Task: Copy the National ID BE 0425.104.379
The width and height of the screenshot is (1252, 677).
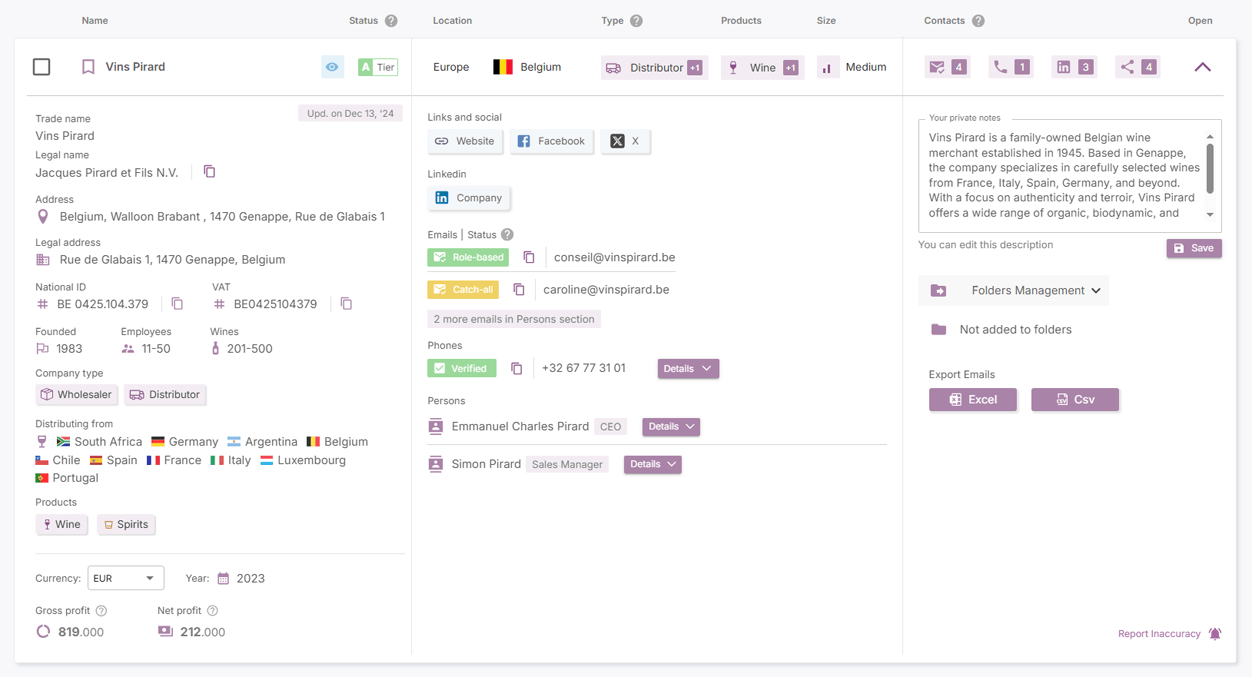Action: 177,303
